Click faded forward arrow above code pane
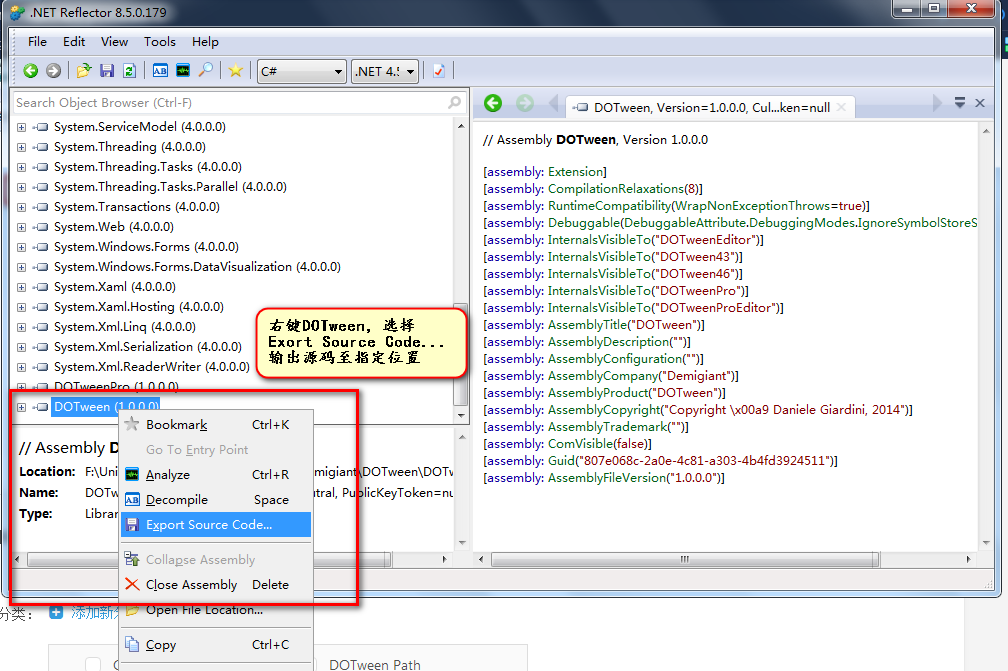Viewport: 1008px width, 671px height. 525,103
